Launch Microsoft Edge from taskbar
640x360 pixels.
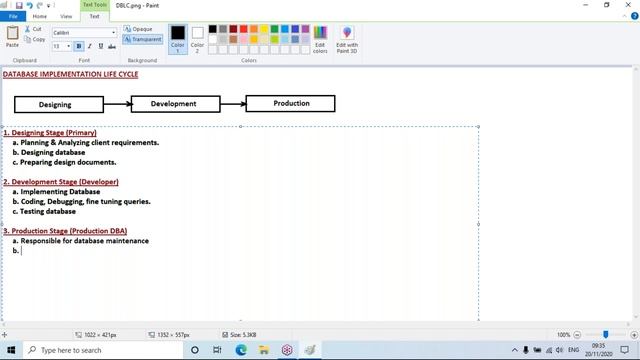click(x=241, y=350)
